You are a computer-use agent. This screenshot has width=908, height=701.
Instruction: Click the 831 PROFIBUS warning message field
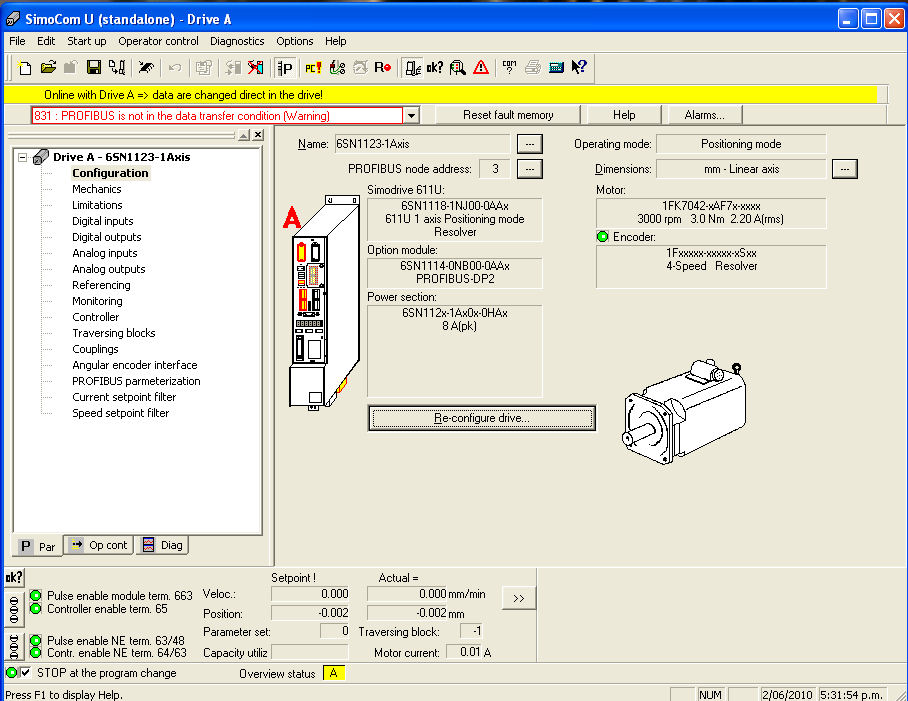tap(217, 116)
